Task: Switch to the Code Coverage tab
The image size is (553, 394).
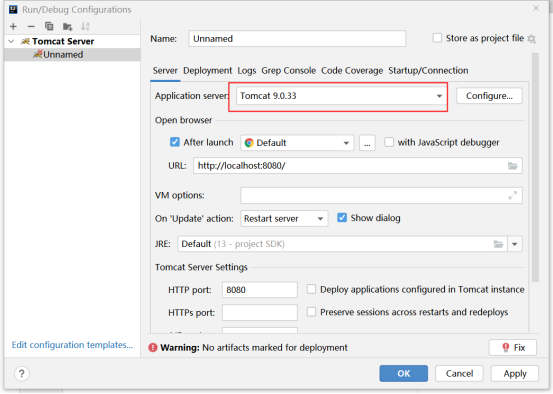Action: (x=352, y=71)
